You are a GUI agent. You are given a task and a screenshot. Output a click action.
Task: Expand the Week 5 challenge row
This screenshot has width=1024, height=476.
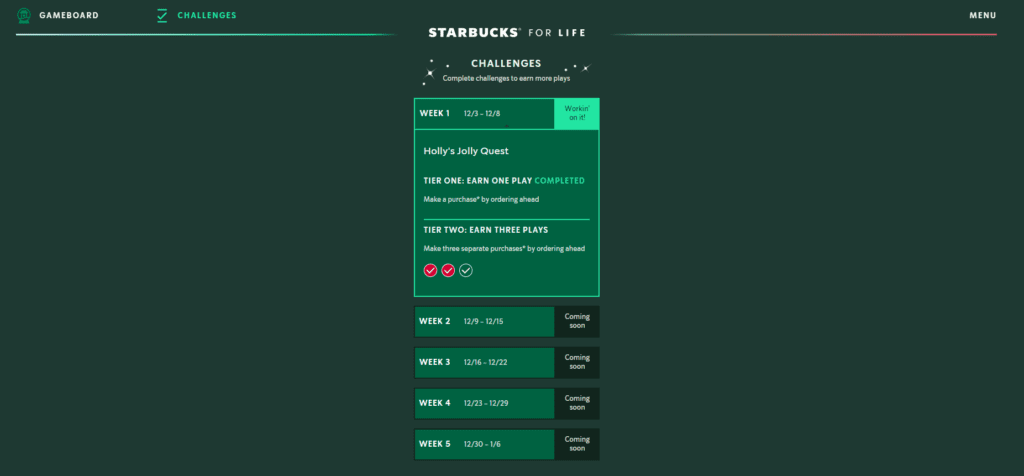coord(484,444)
